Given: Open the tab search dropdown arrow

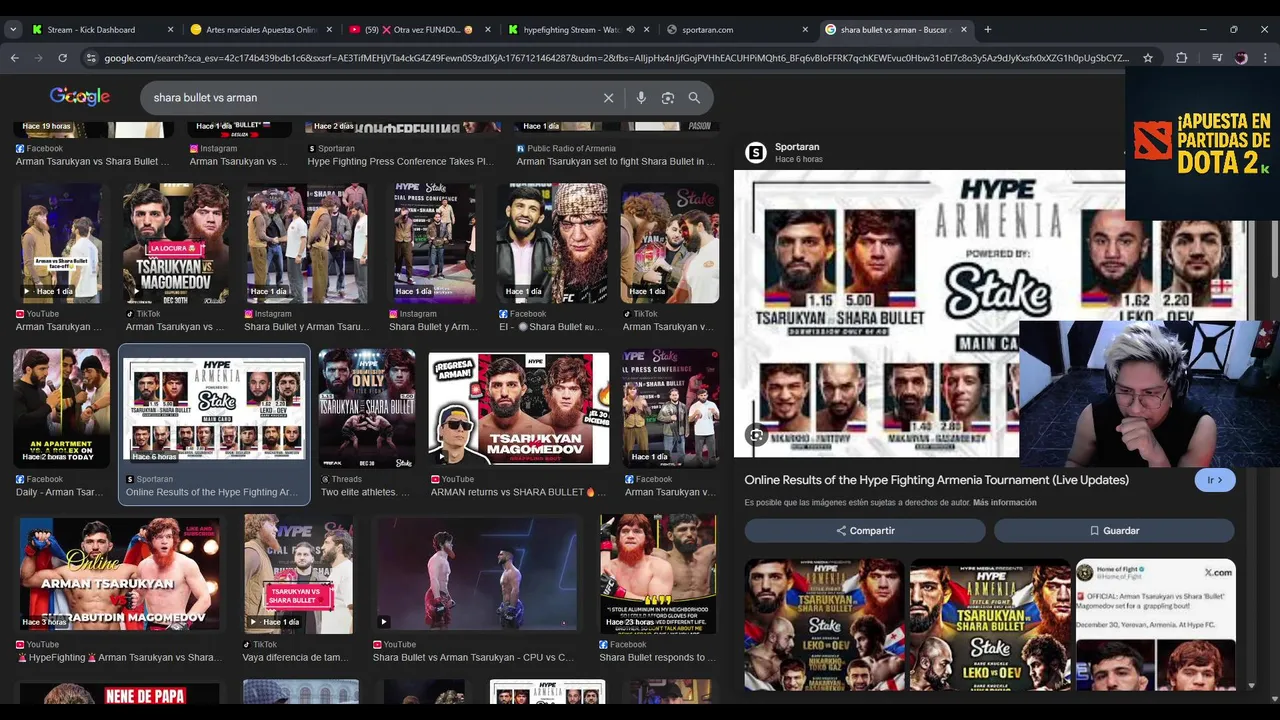Looking at the screenshot, I should (13, 30).
